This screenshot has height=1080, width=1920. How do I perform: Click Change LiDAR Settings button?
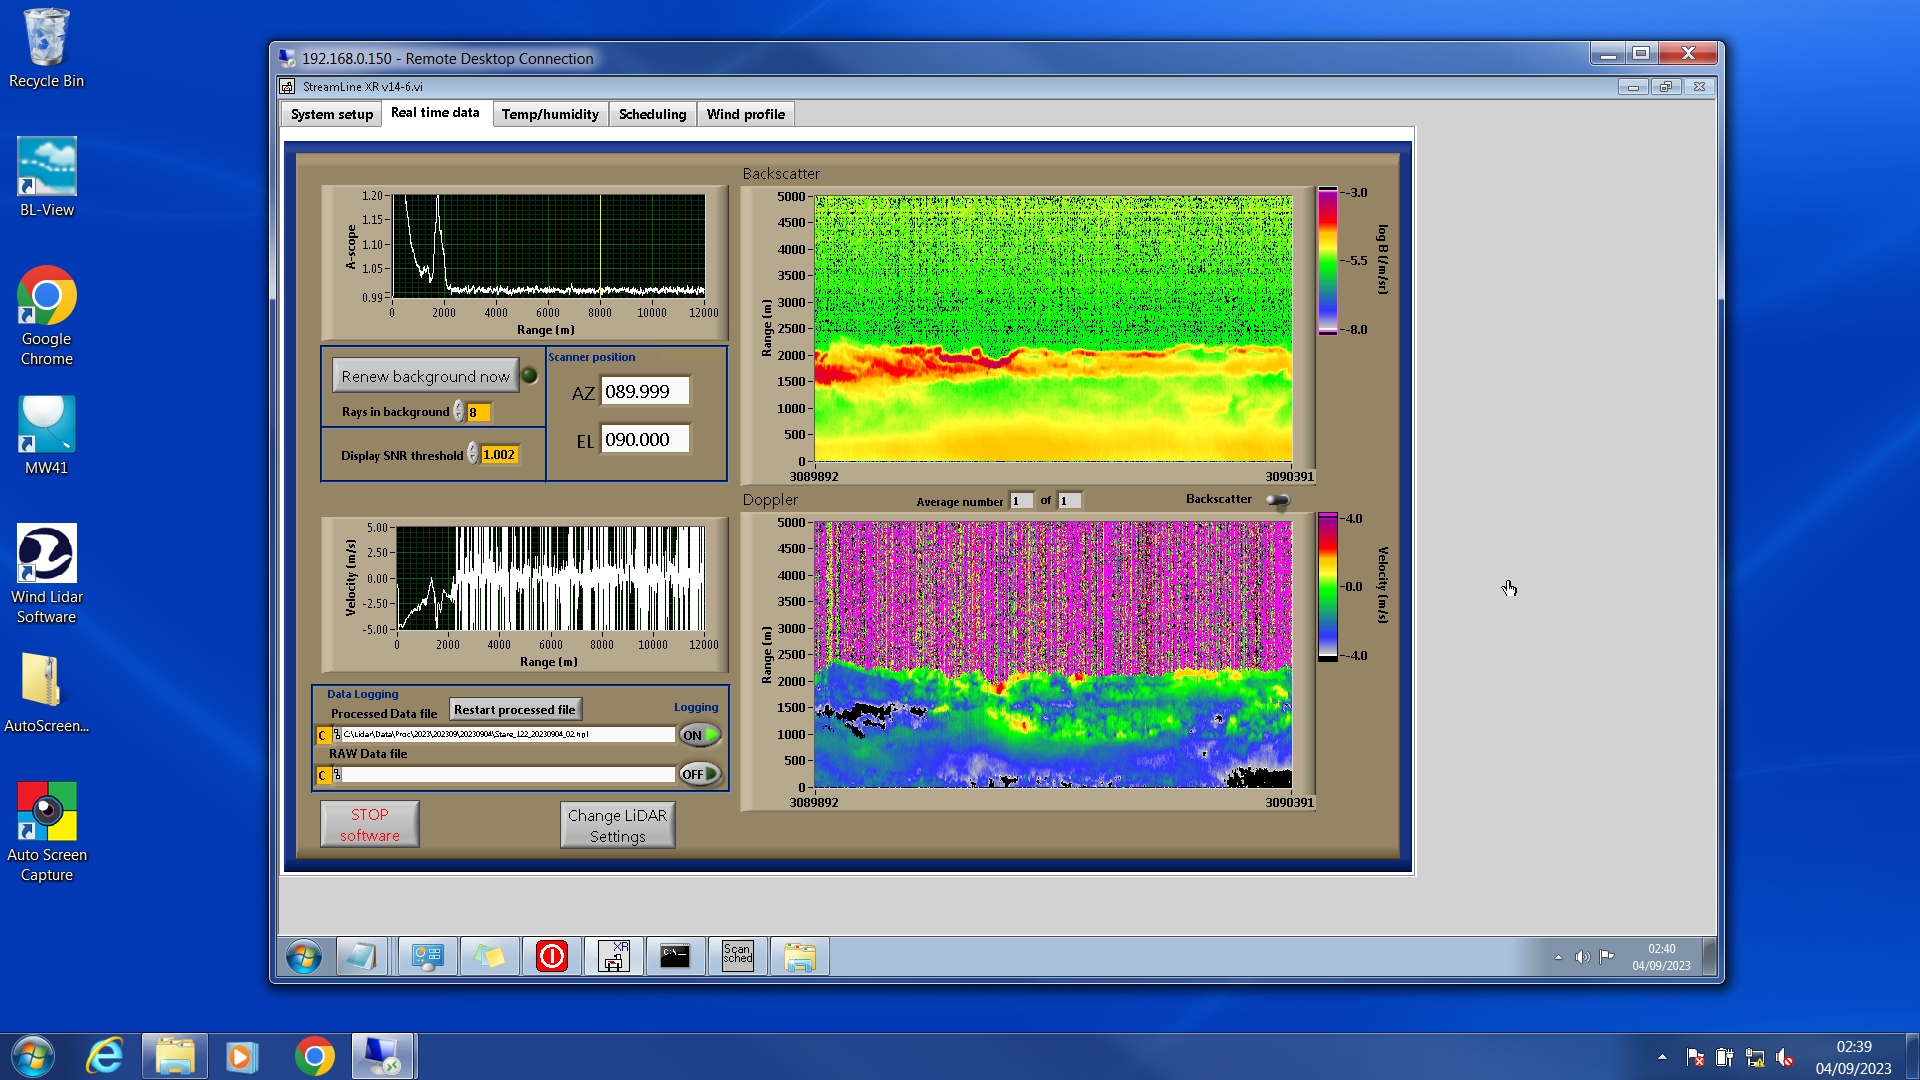617,826
